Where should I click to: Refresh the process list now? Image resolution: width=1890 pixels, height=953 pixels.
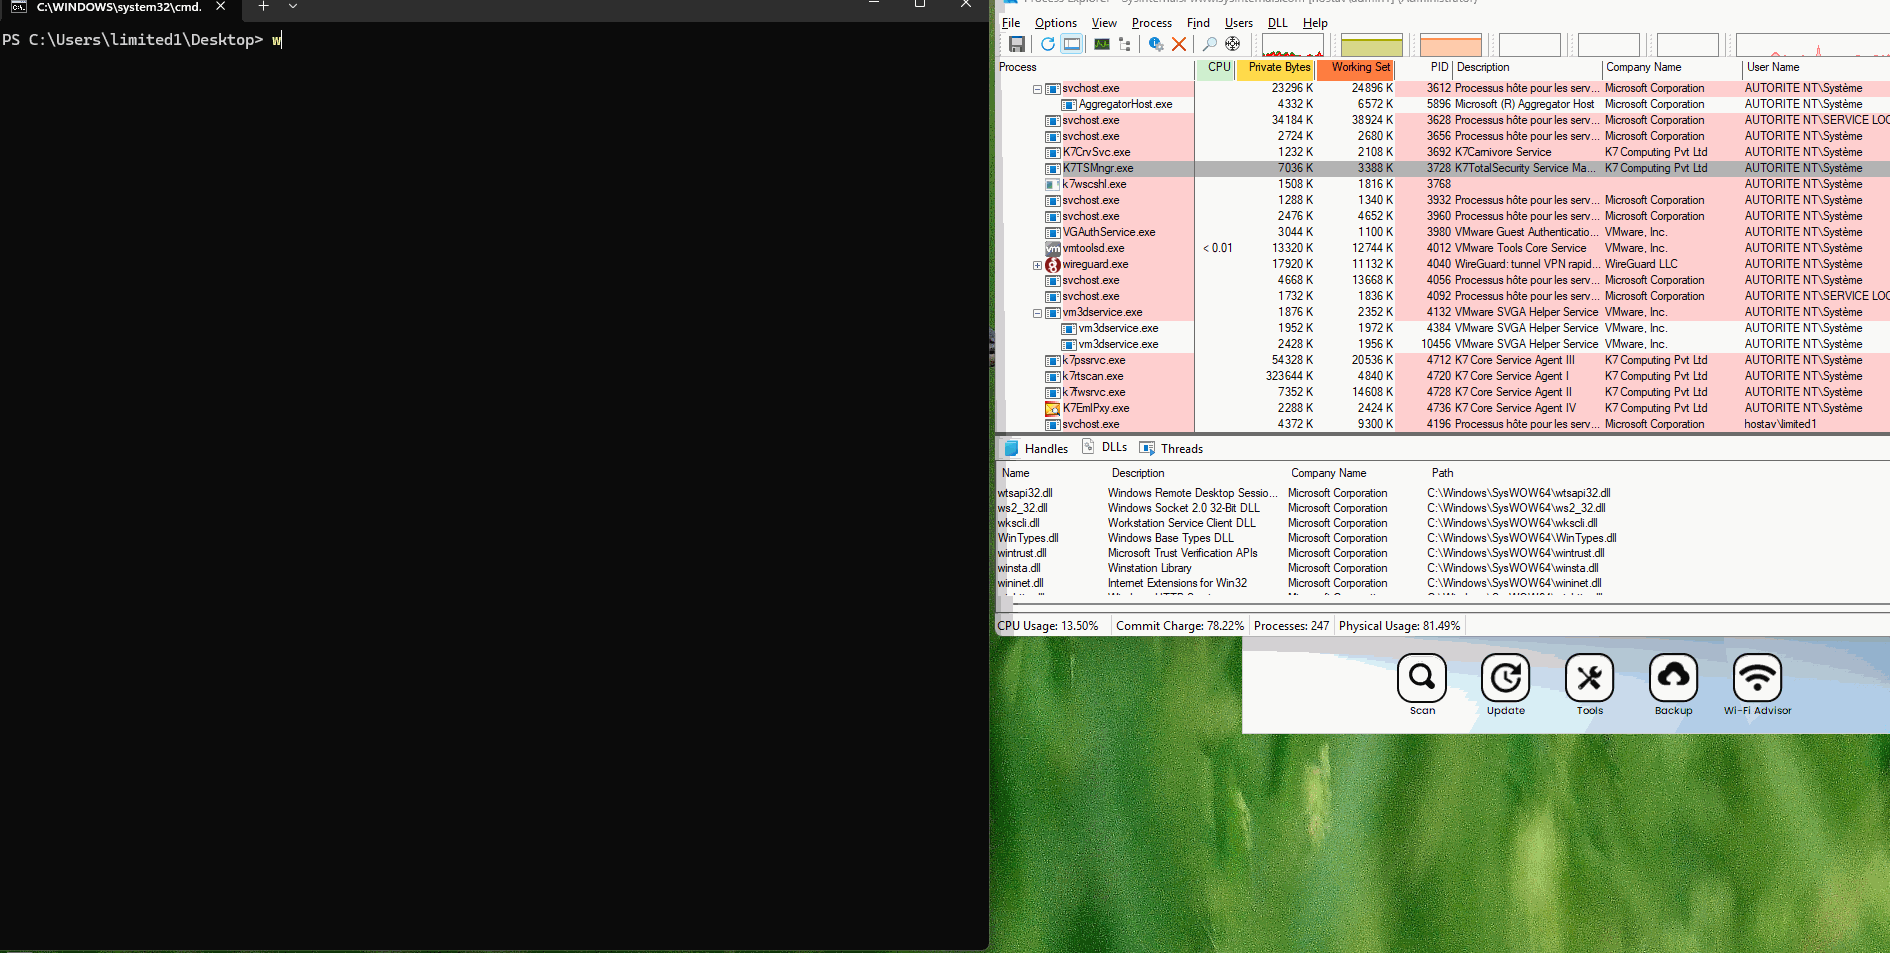[1047, 44]
